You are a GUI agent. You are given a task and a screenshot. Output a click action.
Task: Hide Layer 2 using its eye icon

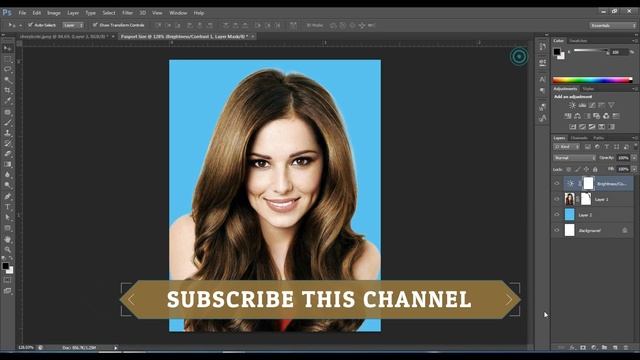[557, 215]
